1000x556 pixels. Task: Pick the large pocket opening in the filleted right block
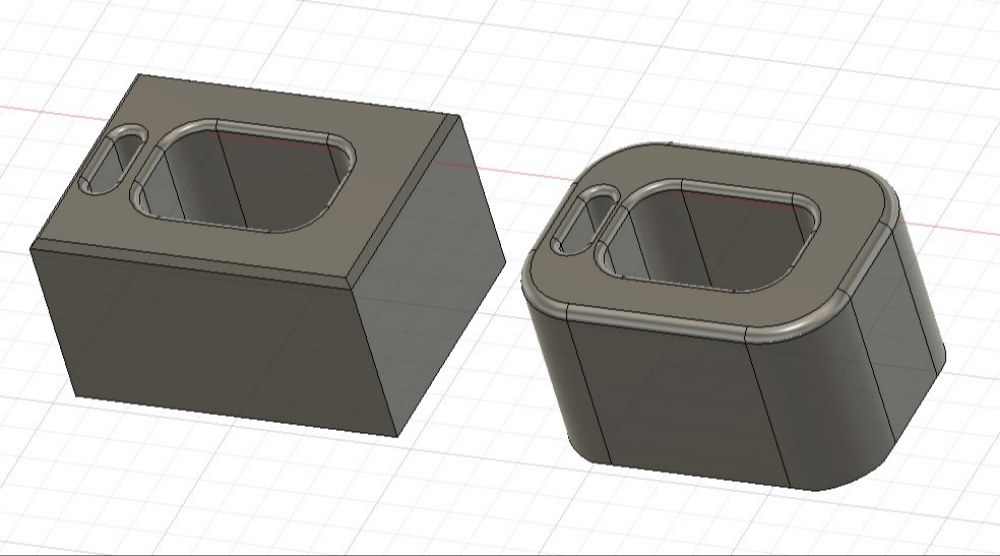pos(707,237)
